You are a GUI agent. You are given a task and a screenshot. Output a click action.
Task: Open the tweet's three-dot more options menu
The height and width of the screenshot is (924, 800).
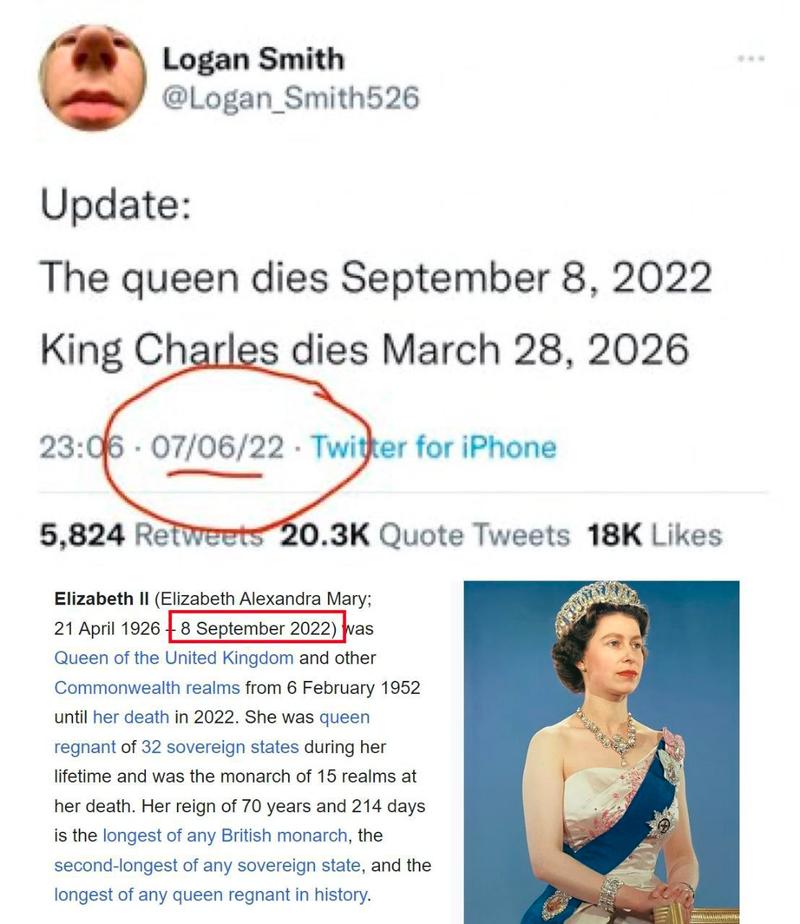[x=750, y=59]
